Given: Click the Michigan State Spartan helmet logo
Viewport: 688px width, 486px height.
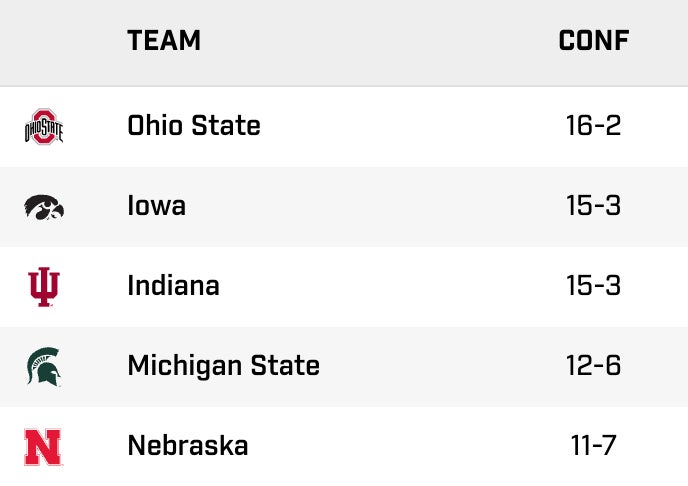Looking at the screenshot, I should [43, 366].
